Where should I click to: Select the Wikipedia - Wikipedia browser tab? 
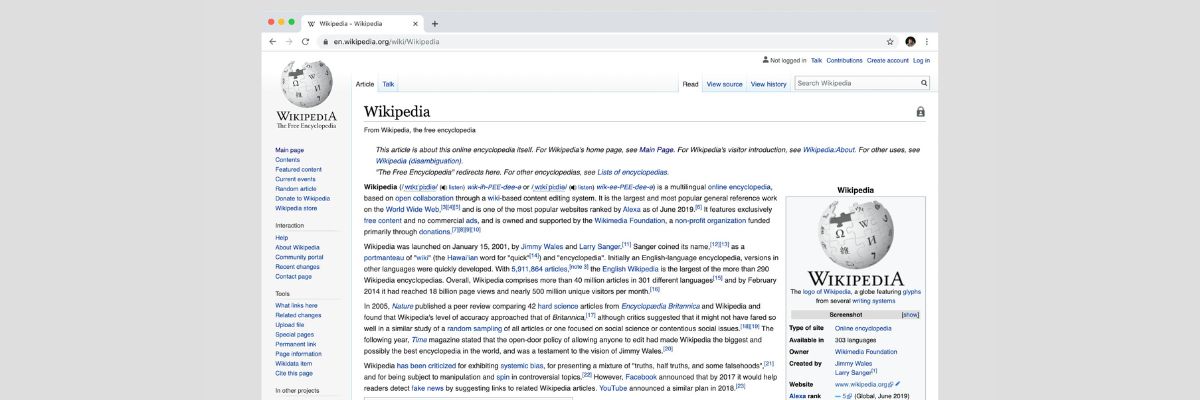pyautogui.click(x=362, y=23)
